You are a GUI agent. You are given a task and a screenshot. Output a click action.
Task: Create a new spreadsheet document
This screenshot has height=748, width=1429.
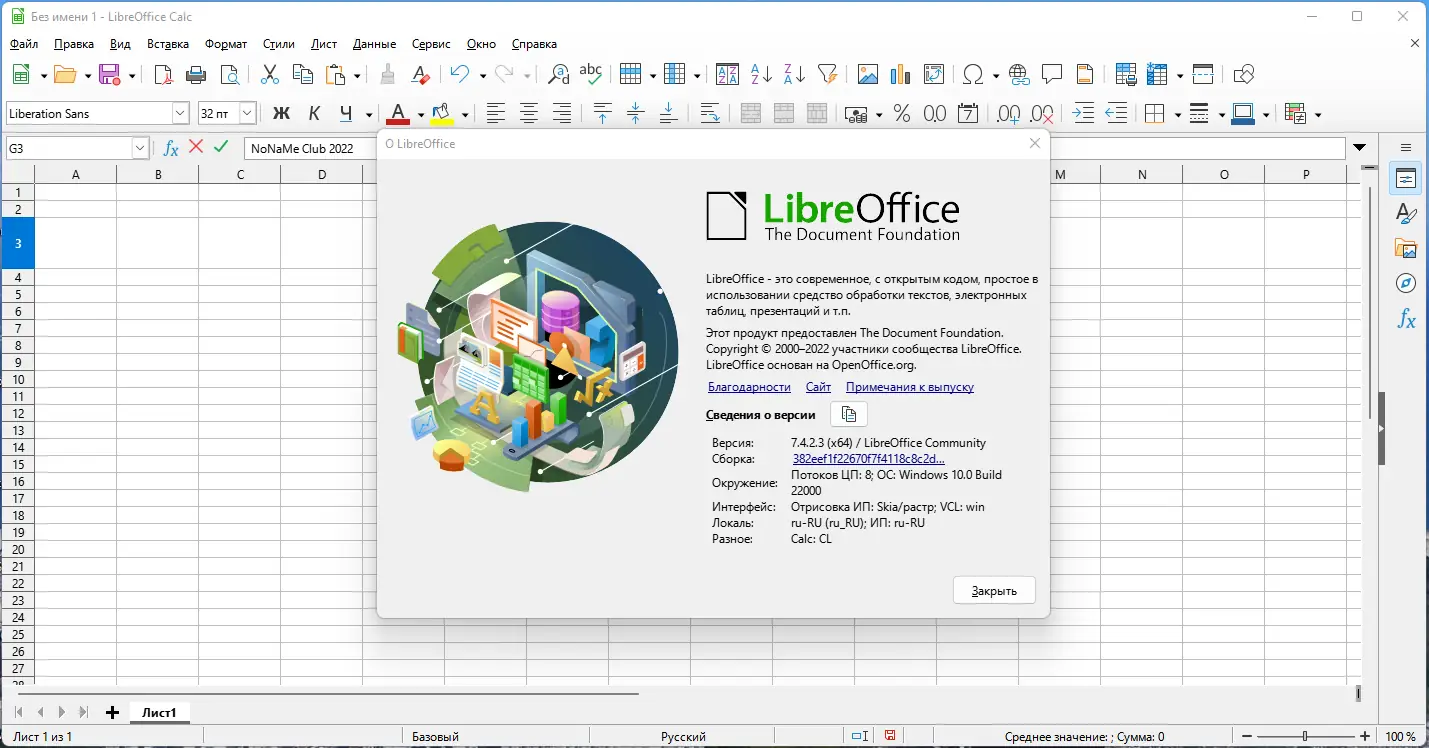21,74
